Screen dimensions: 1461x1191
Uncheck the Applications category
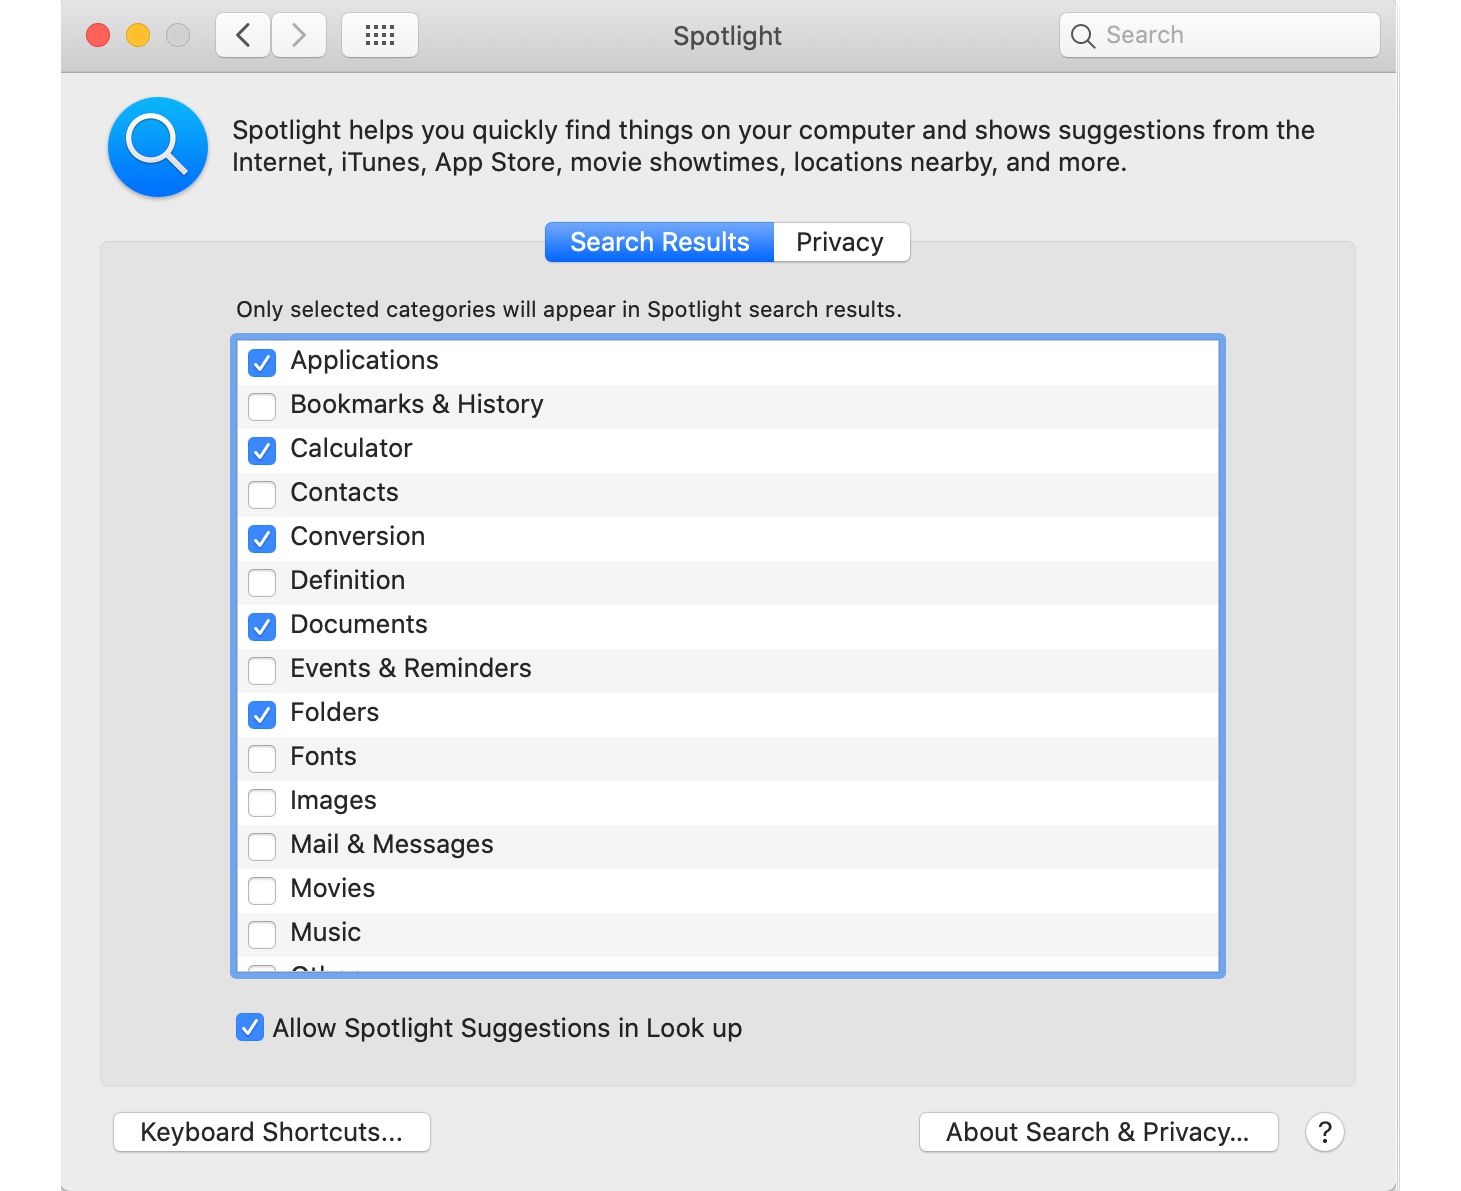point(262,362)
